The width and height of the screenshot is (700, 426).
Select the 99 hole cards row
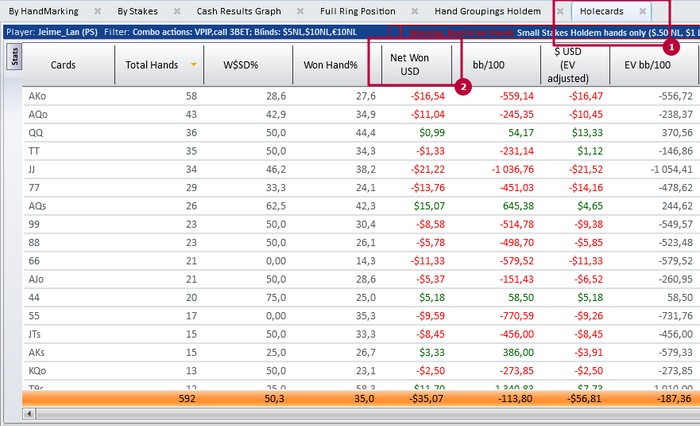361,224
